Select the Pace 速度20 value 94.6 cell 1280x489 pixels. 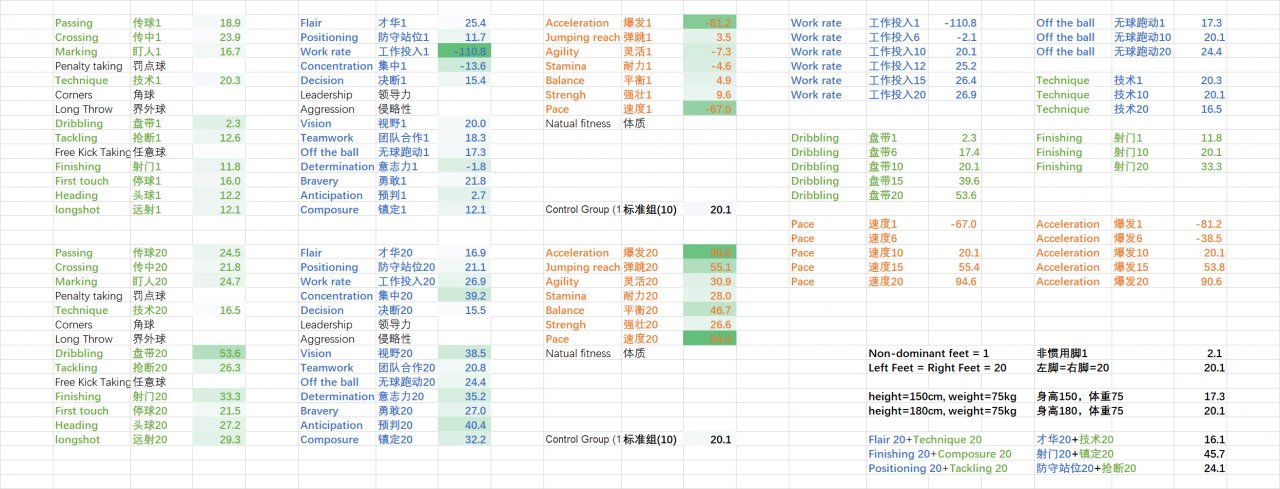[956, 282]
